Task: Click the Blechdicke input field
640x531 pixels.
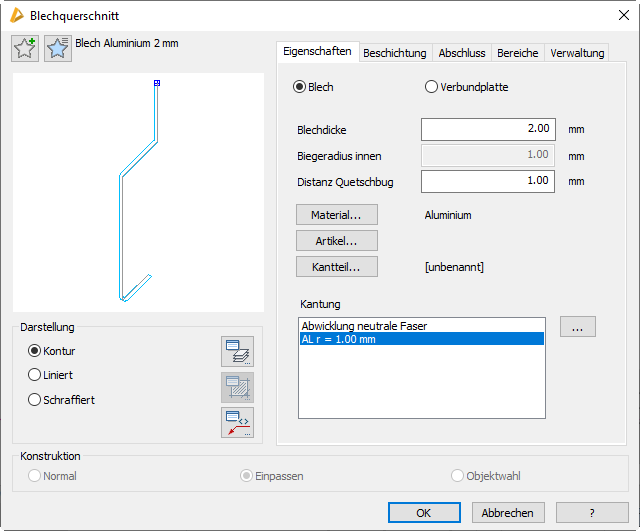Action: 487,129
